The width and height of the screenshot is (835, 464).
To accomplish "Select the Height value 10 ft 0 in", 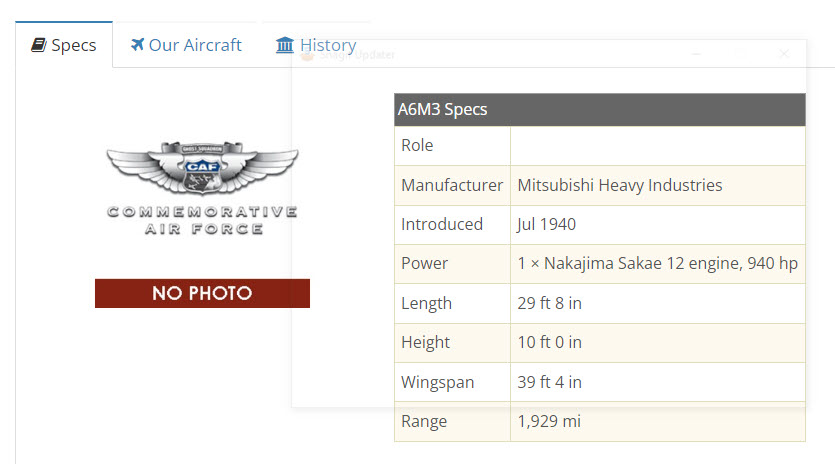I will tap(550, 343).
